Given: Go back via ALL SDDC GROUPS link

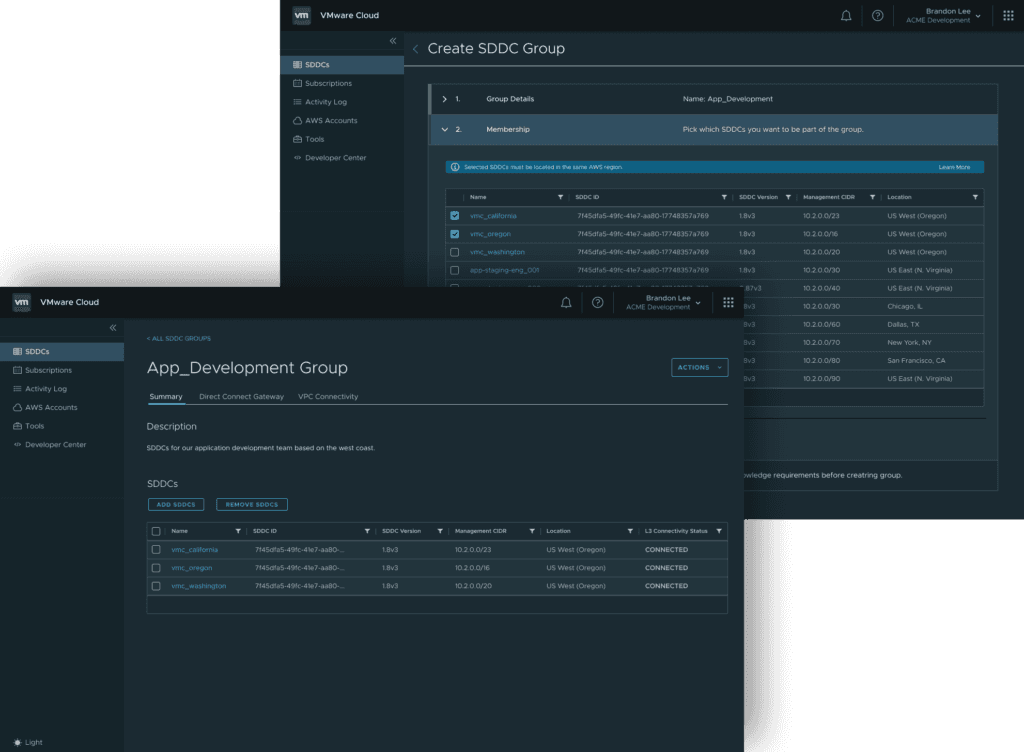Looking at the screenshot, I should point(179,339).
